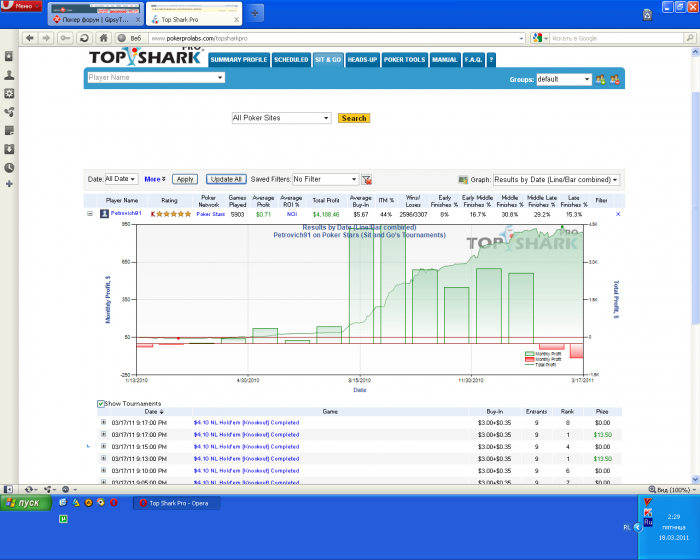This screenshot has width=700, height=560.
Task: Open the Opera Меню button
Action: click(x=21, y=6)
